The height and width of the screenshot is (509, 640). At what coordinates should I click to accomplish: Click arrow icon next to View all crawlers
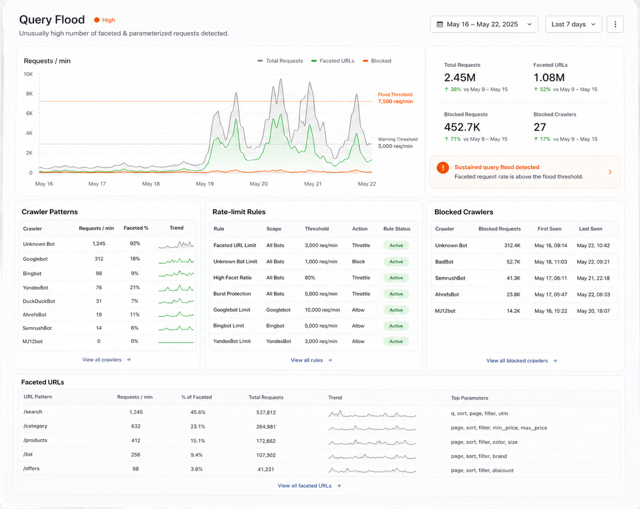pos(129,360)
